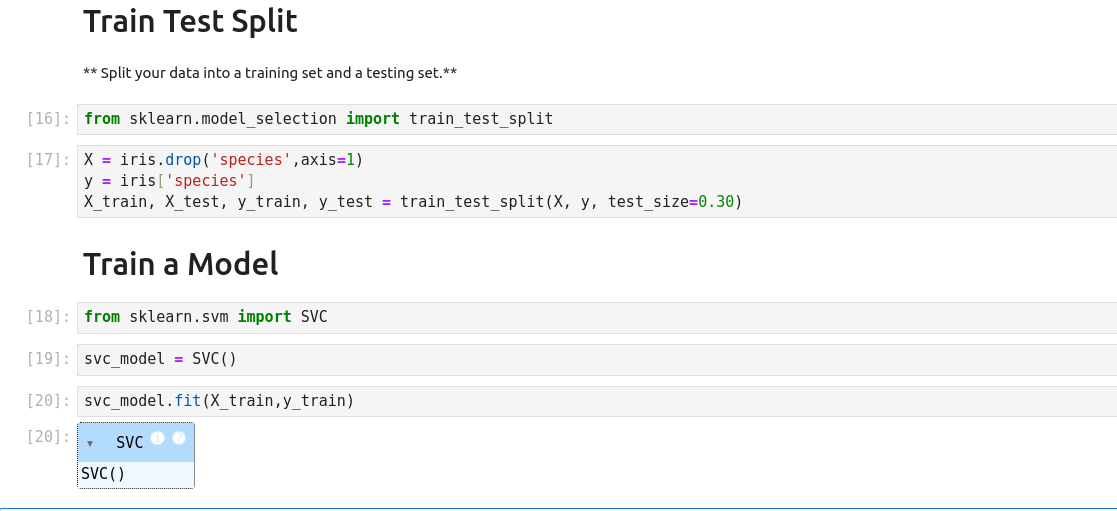Click the SVC estimator header label
The height and width of the screenshot is (511, 1117).
pyautogui.click(x=130, y=442)
